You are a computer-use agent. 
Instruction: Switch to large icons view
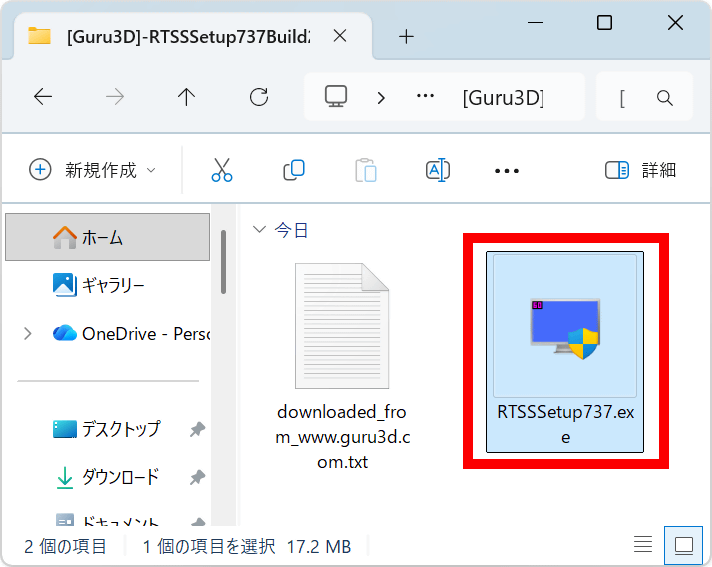tap(684, 545)
